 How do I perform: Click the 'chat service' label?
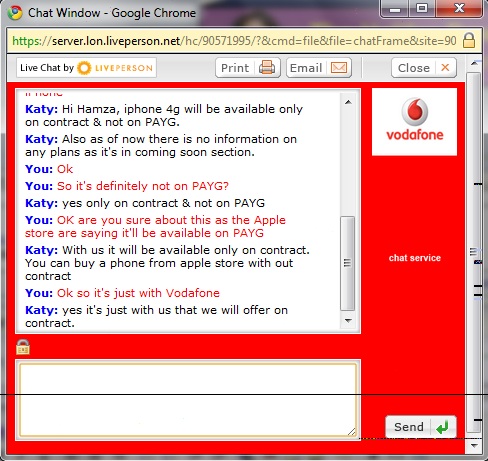point(415,258)
